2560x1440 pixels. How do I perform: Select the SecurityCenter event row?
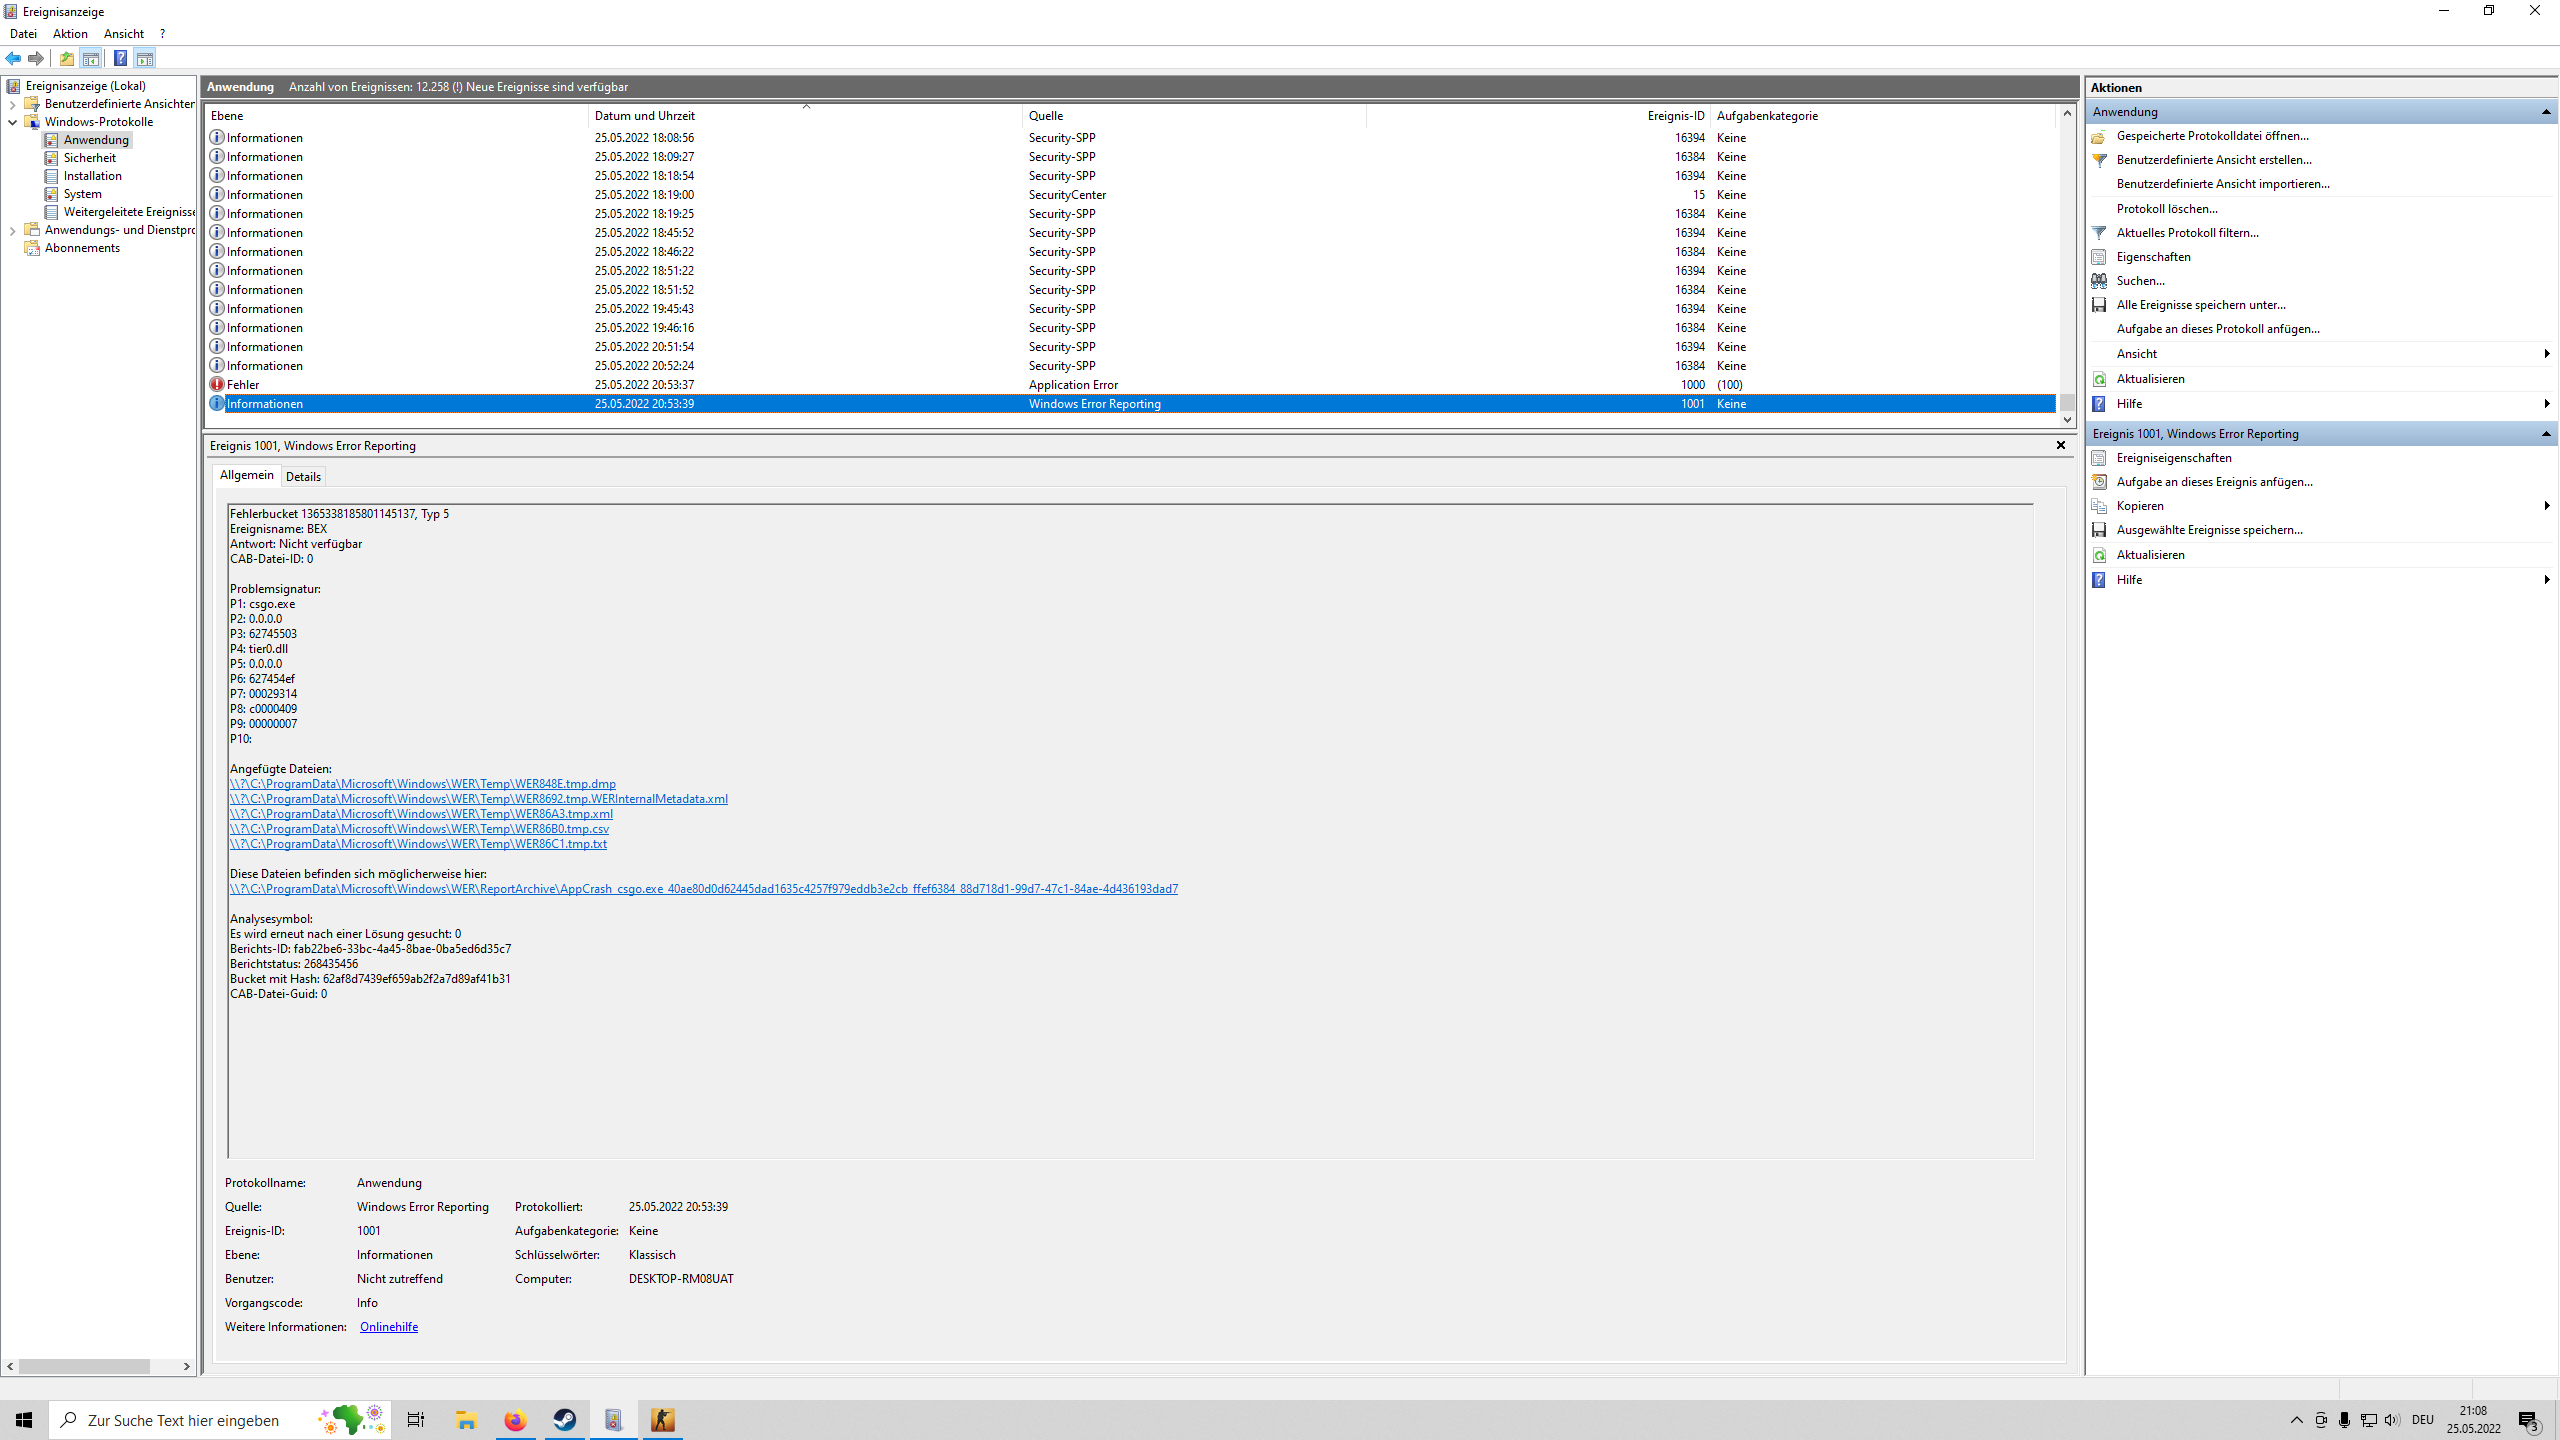tap(1131, 195)
